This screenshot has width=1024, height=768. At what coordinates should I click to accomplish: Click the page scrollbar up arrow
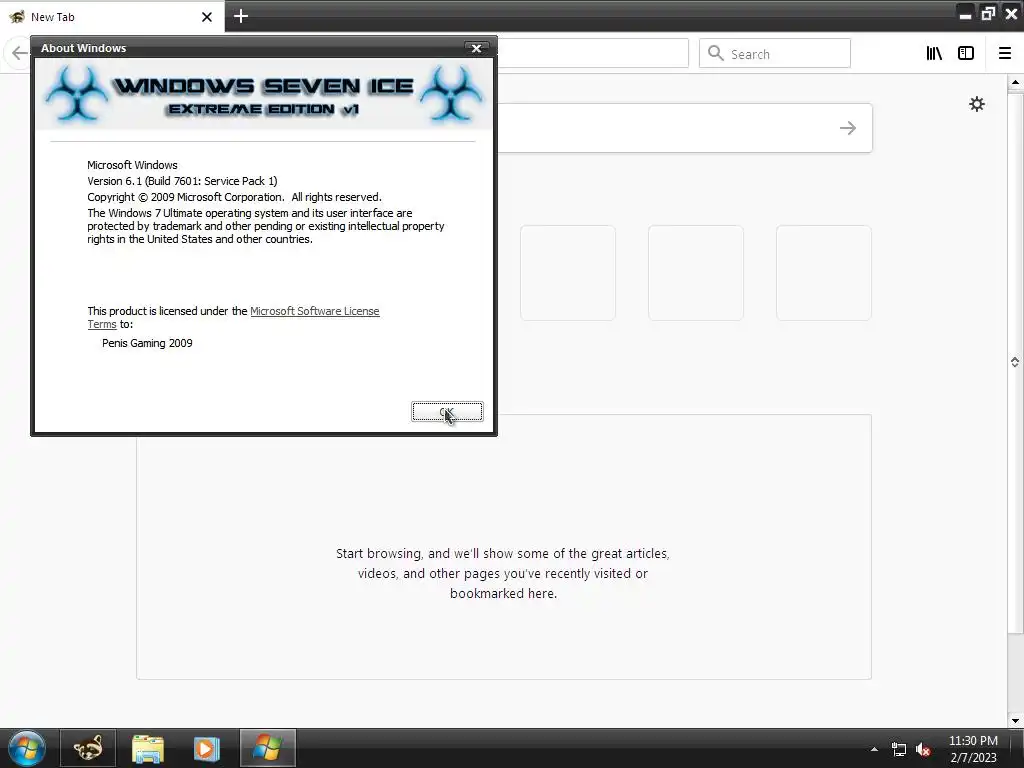pyautogui.click(x=1015, y=82)
